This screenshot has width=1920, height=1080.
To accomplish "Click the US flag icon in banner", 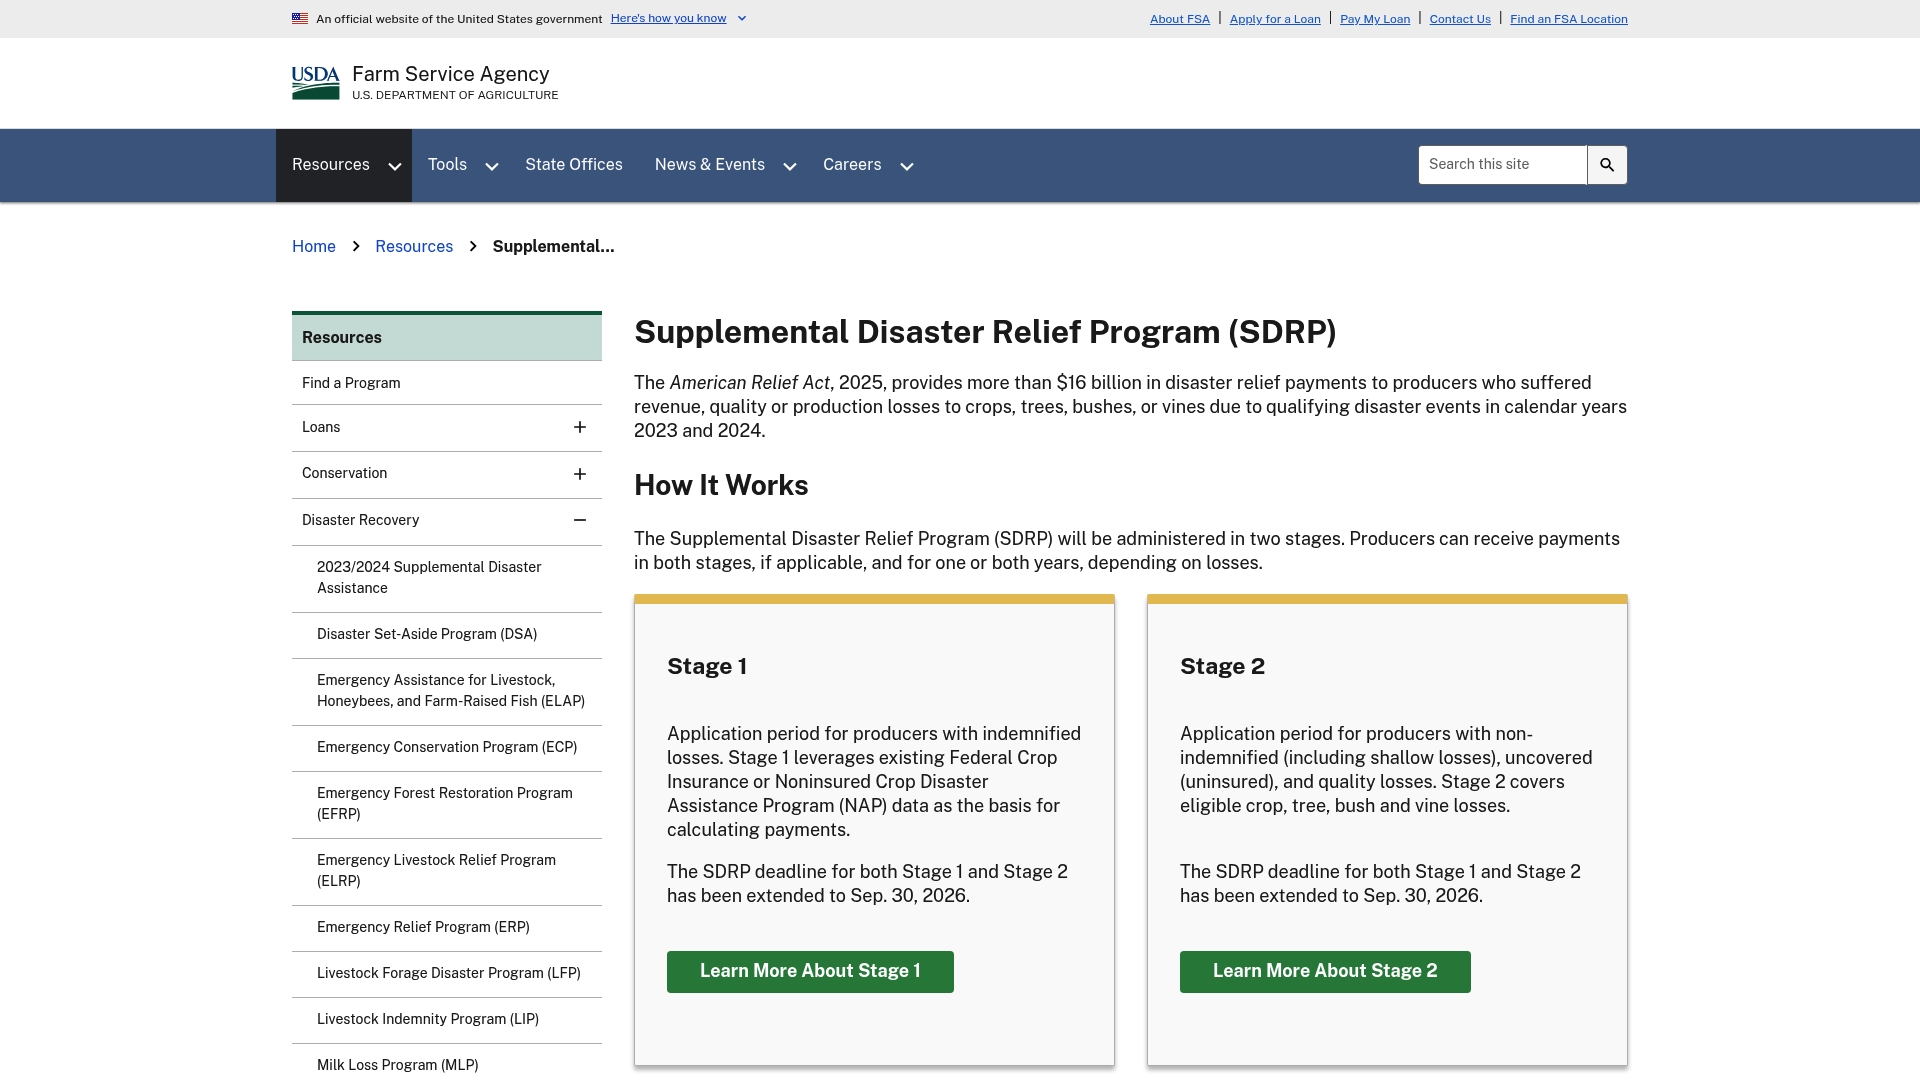I will pos(300,18).
